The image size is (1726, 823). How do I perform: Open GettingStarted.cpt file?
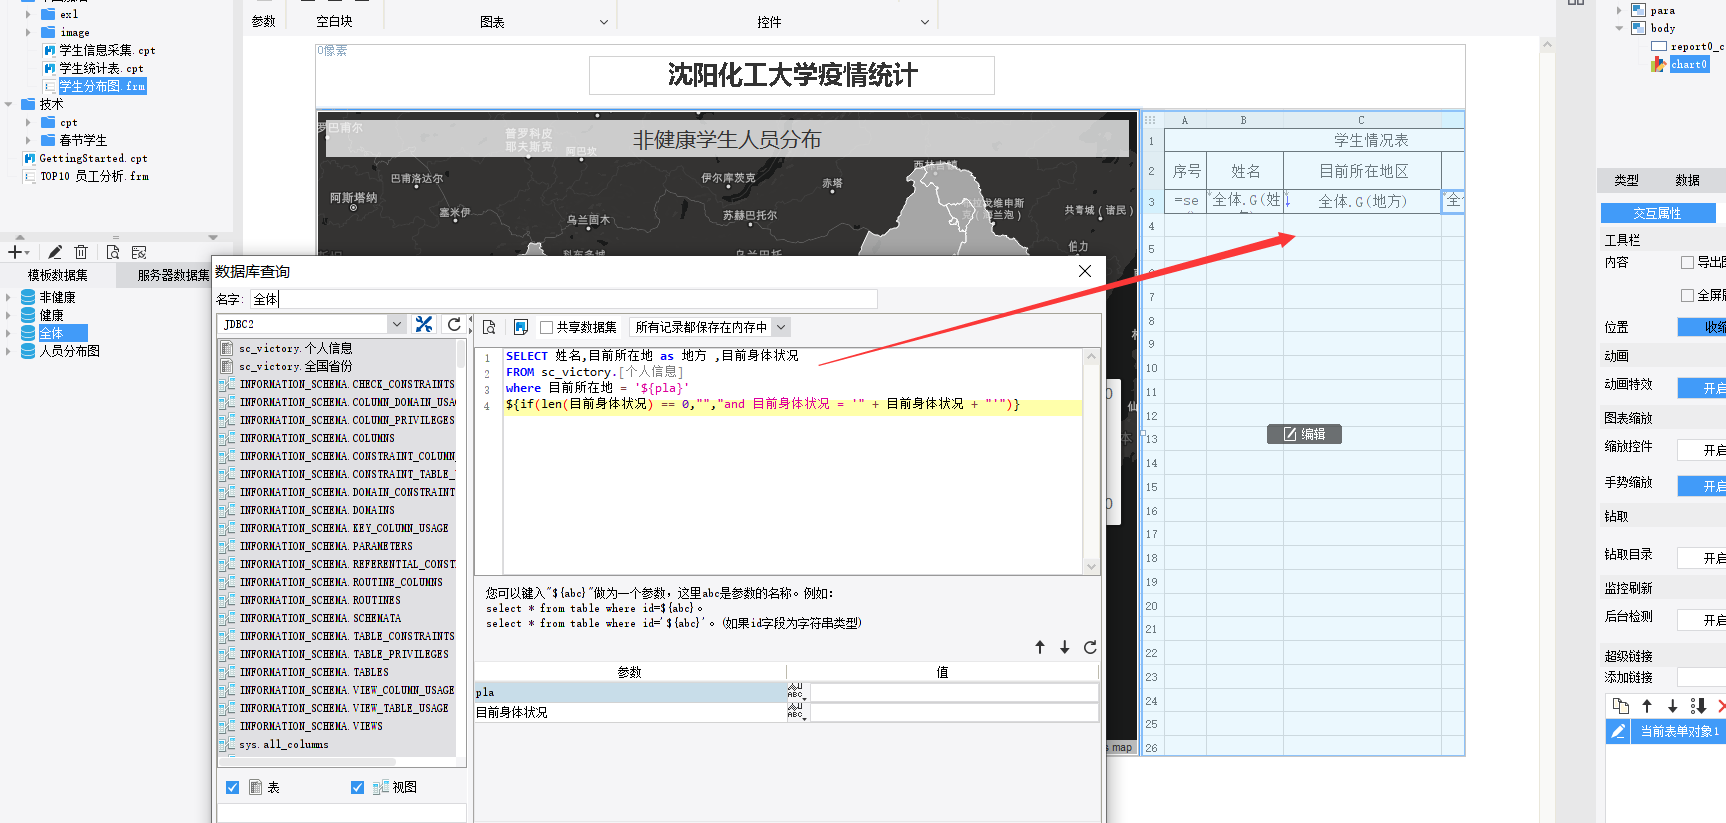tap(93, 158)
